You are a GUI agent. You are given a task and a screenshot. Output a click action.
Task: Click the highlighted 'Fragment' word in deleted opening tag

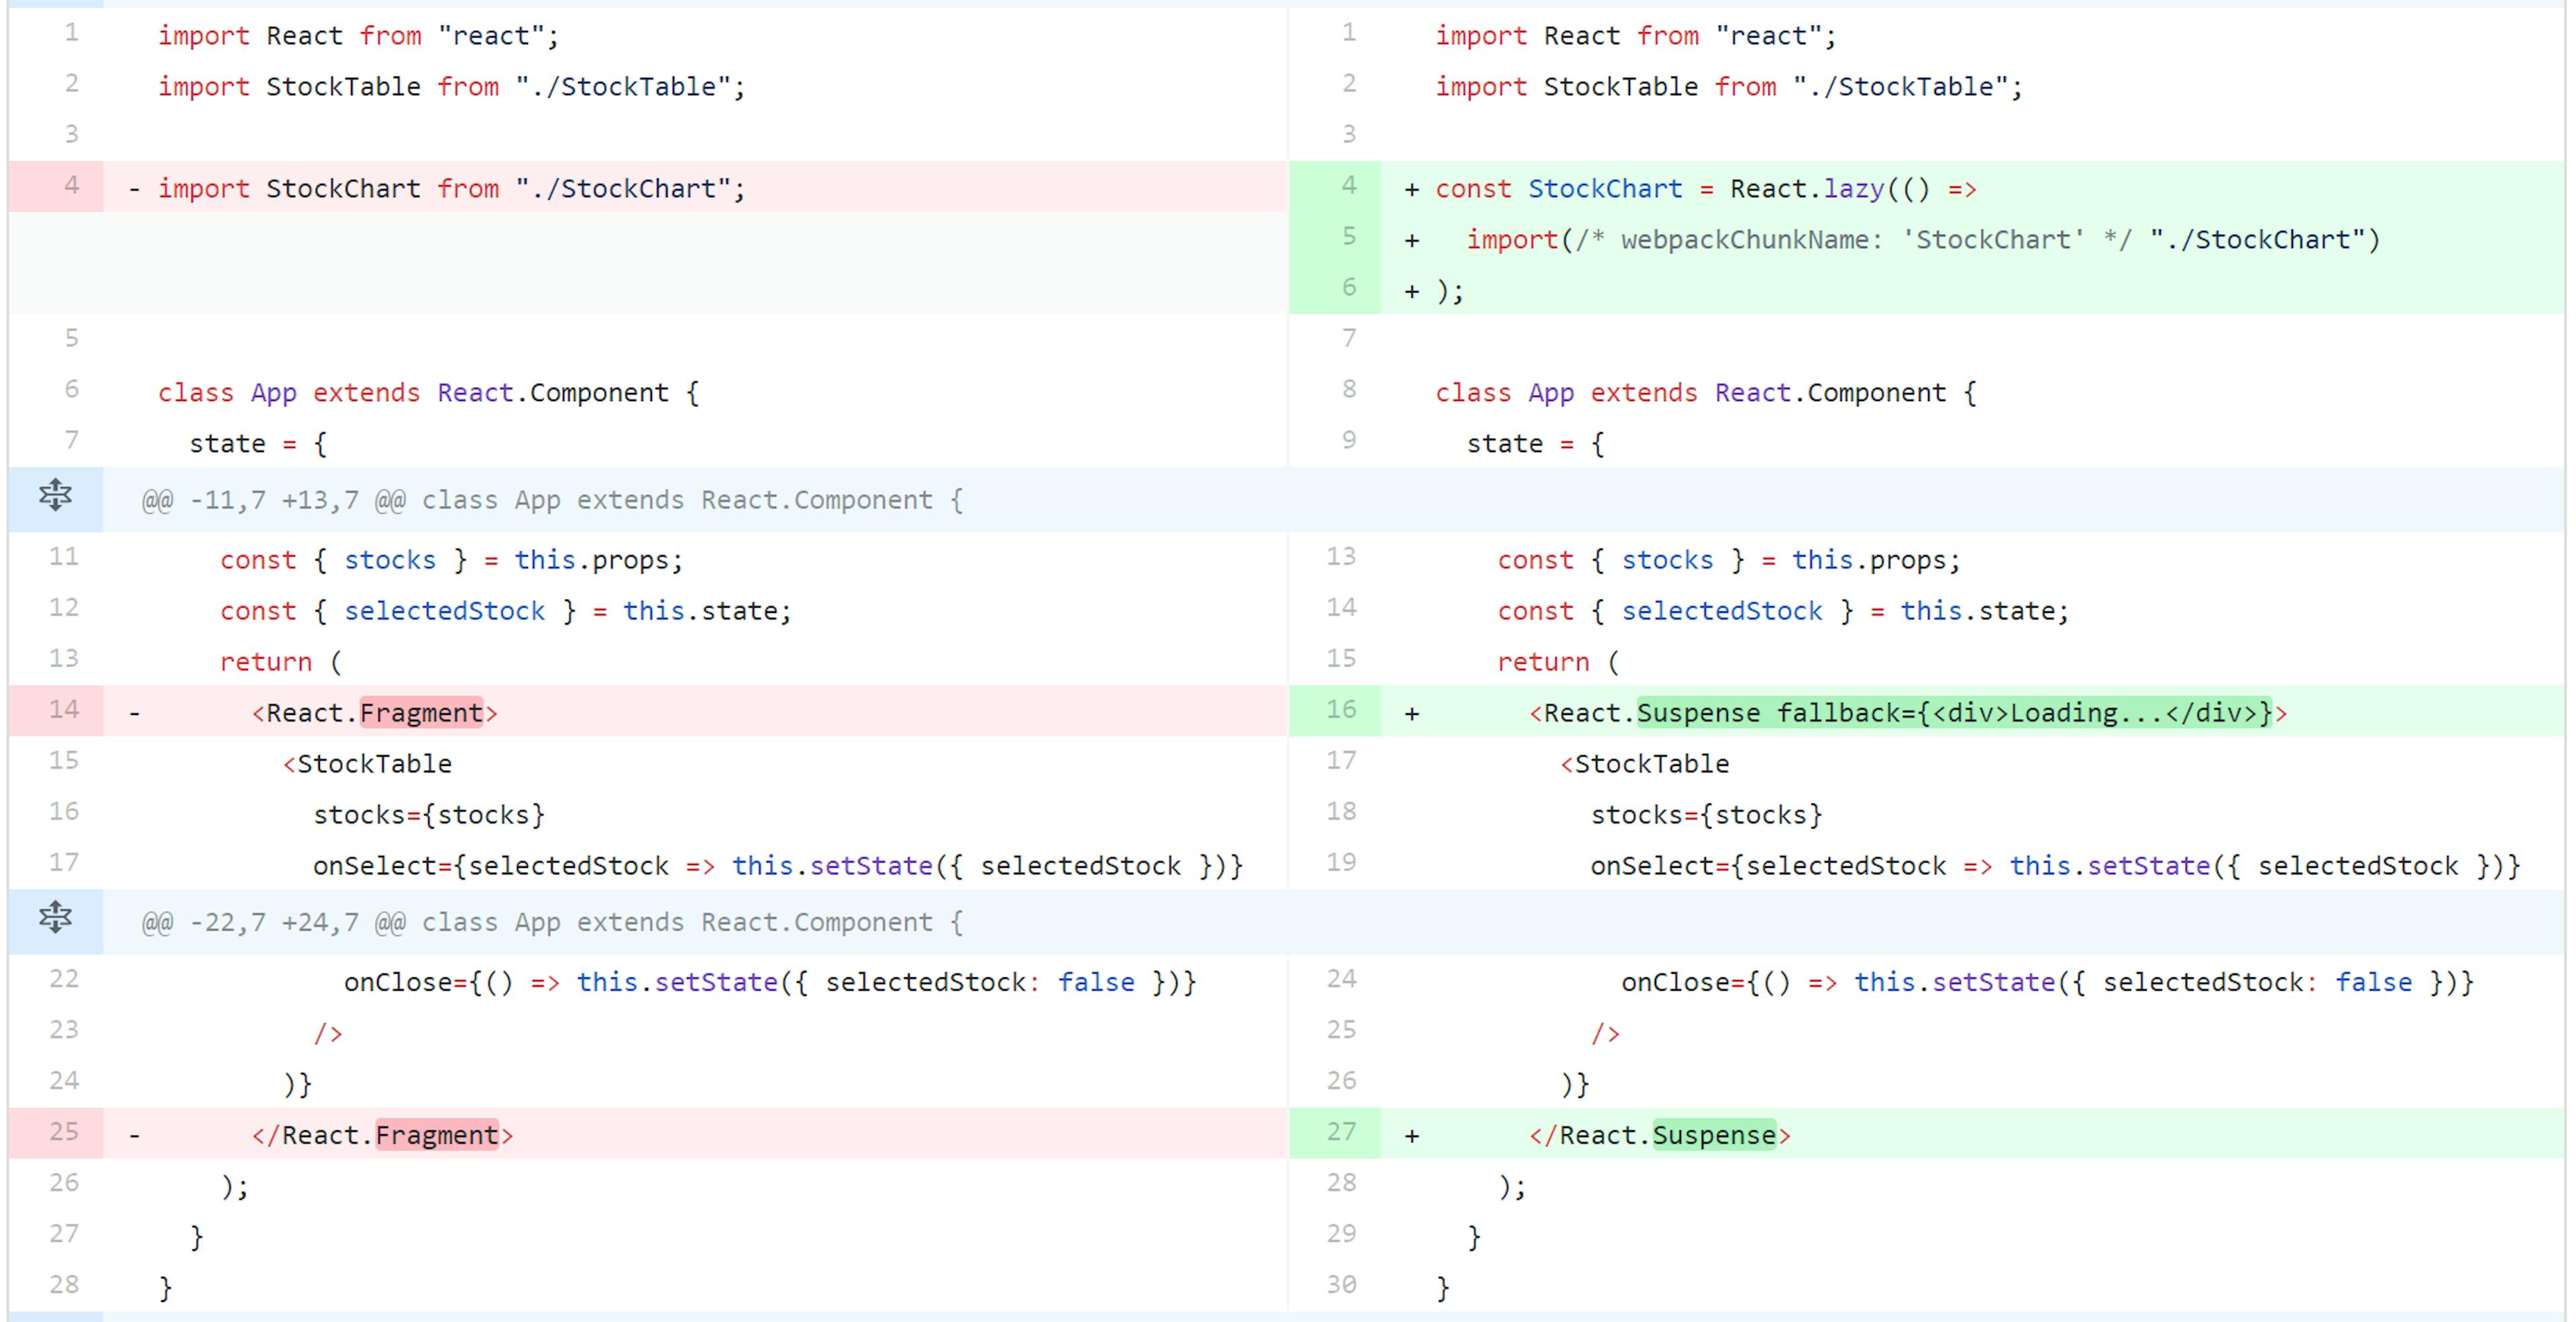pos(421,713)
